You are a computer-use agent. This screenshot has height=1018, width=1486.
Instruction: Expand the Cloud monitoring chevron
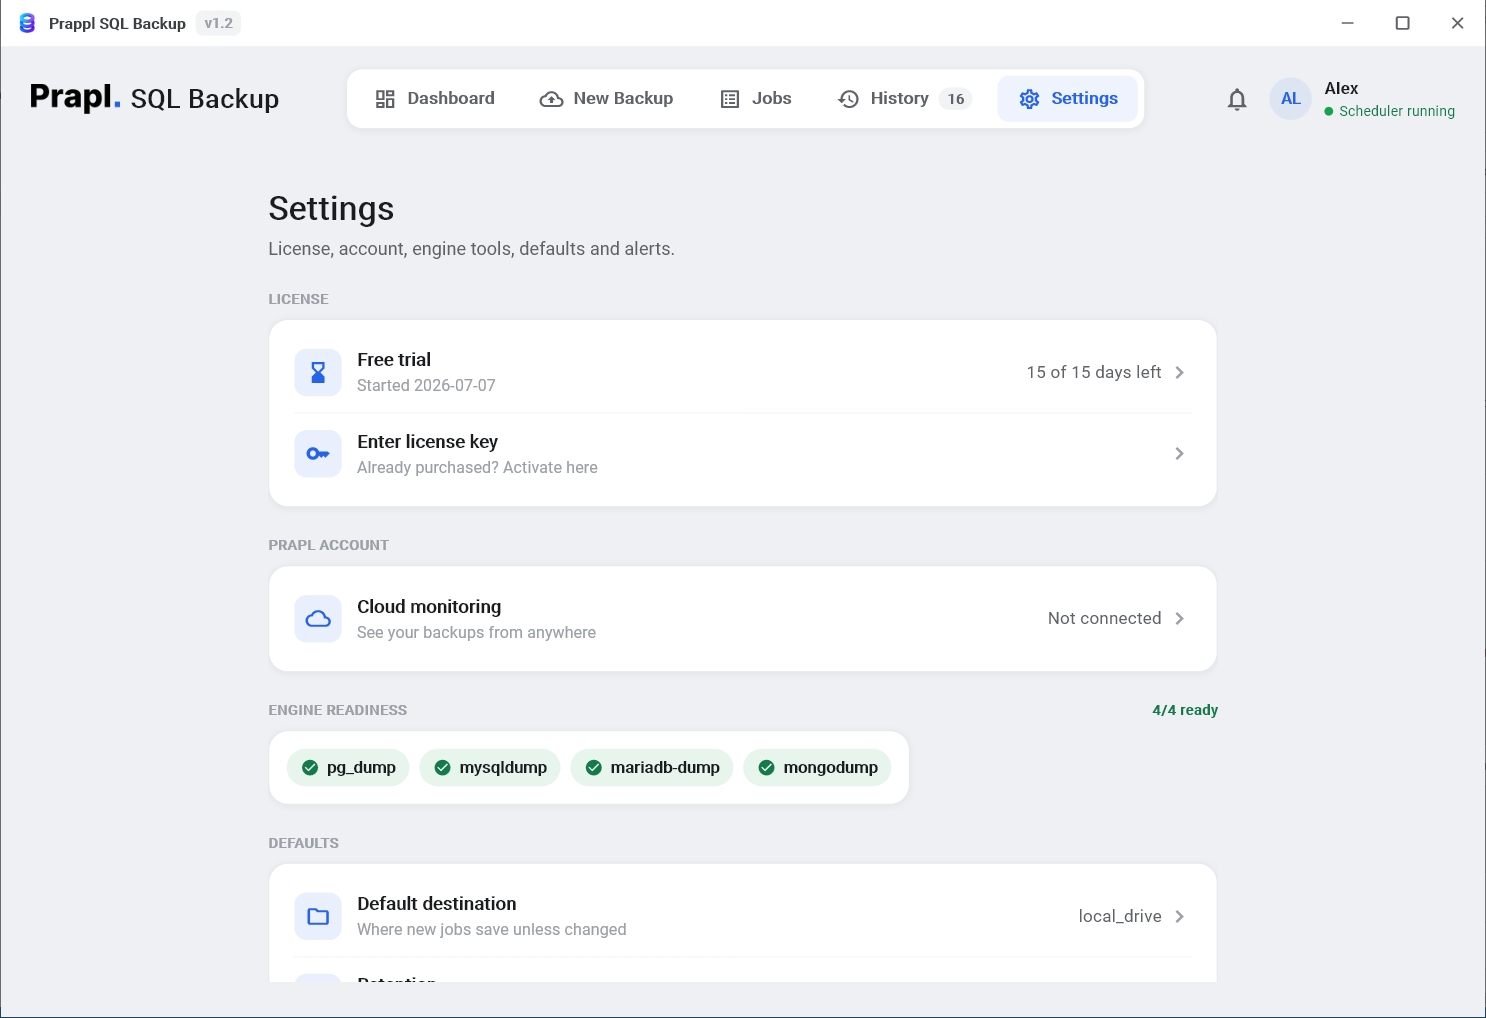click(x=1180, y=619)
